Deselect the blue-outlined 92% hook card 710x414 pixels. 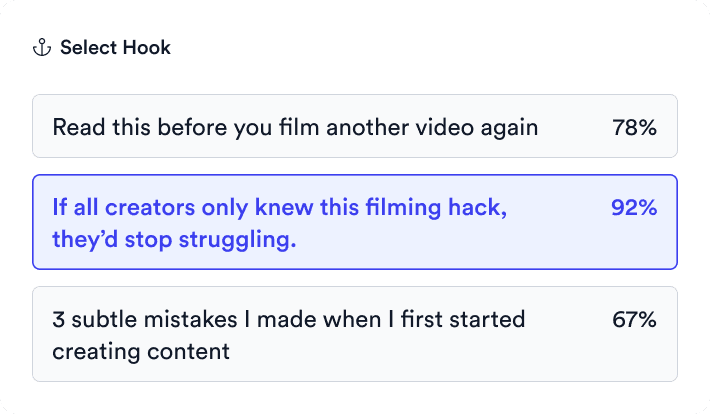click(355, 222)
